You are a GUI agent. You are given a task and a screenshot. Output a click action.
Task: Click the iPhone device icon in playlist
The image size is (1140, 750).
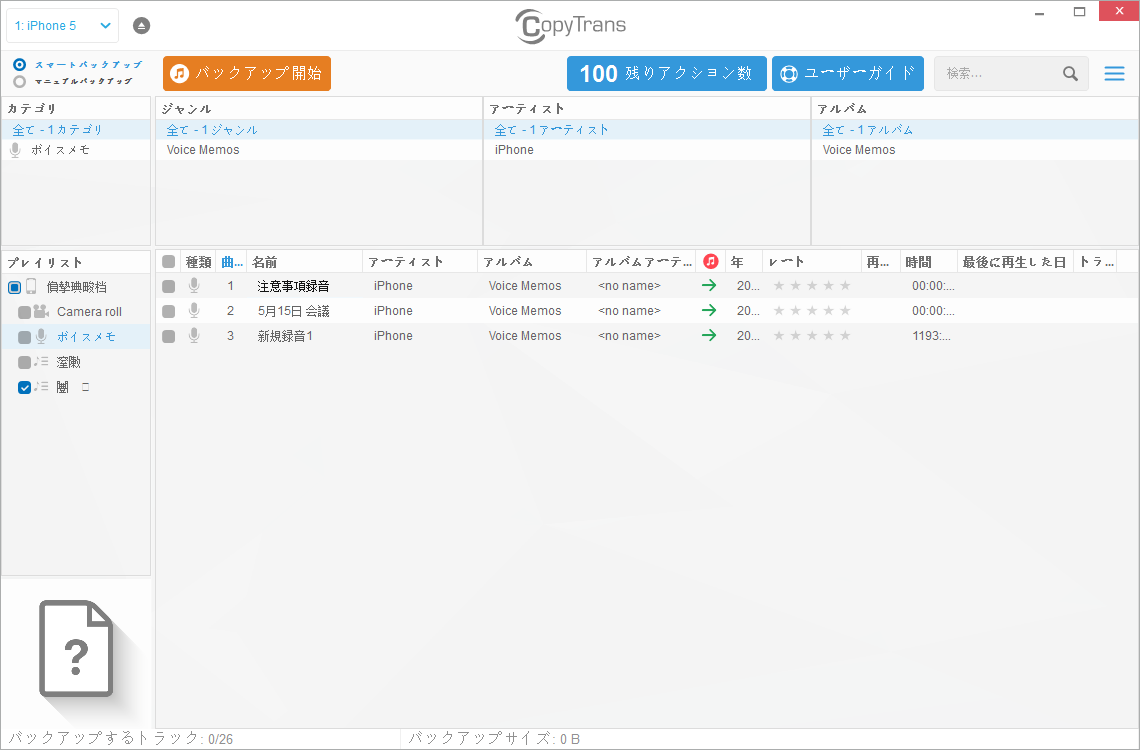(31, 286)
